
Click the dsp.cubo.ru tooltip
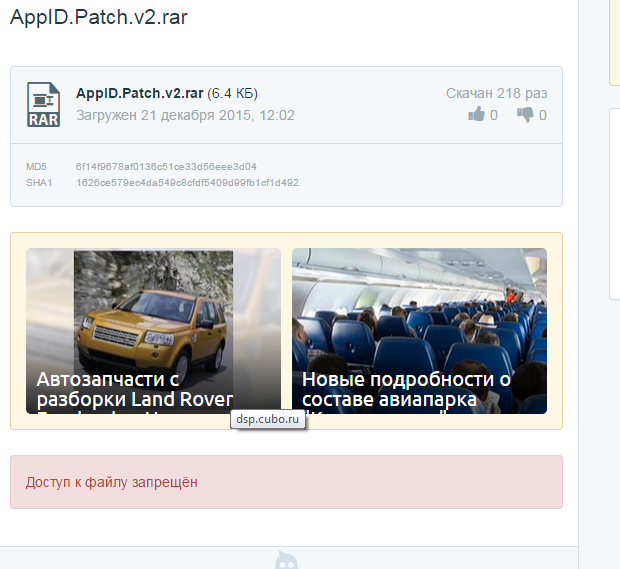[268, 419]
